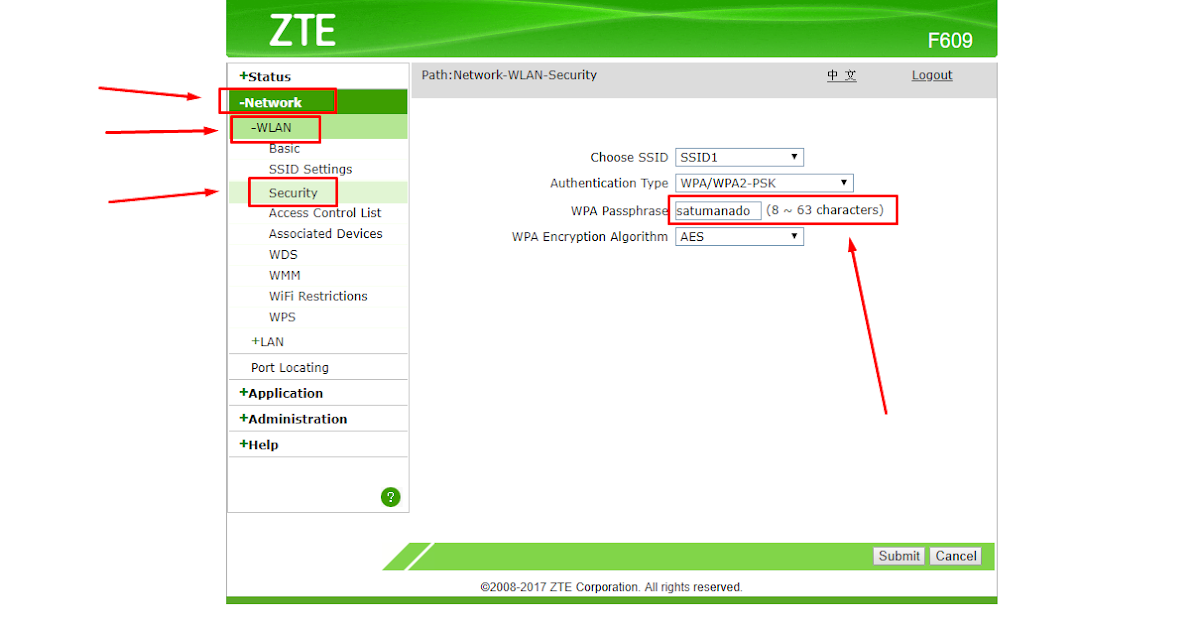Click the '(8 ~ 63 characters)' hint text
The width and height of the screenshot is (1200, 630).
(x=825, y=210)
